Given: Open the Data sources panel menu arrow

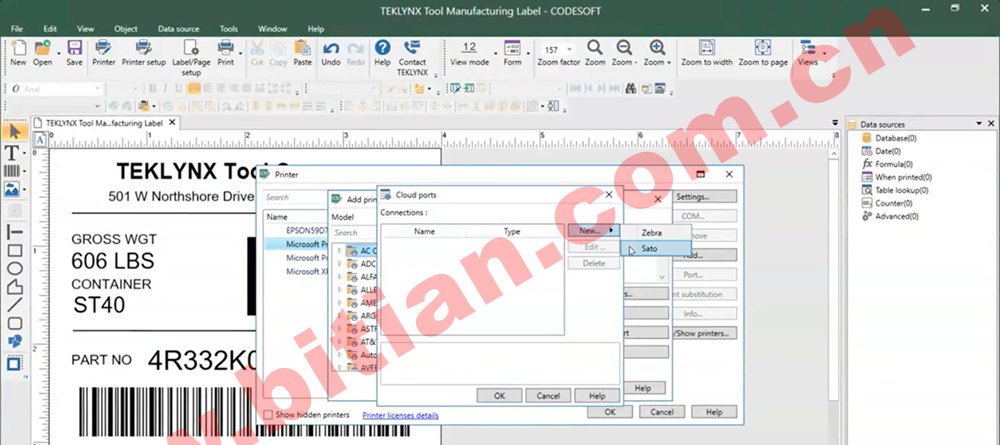Looking at the screenshot, I should 979,124.
